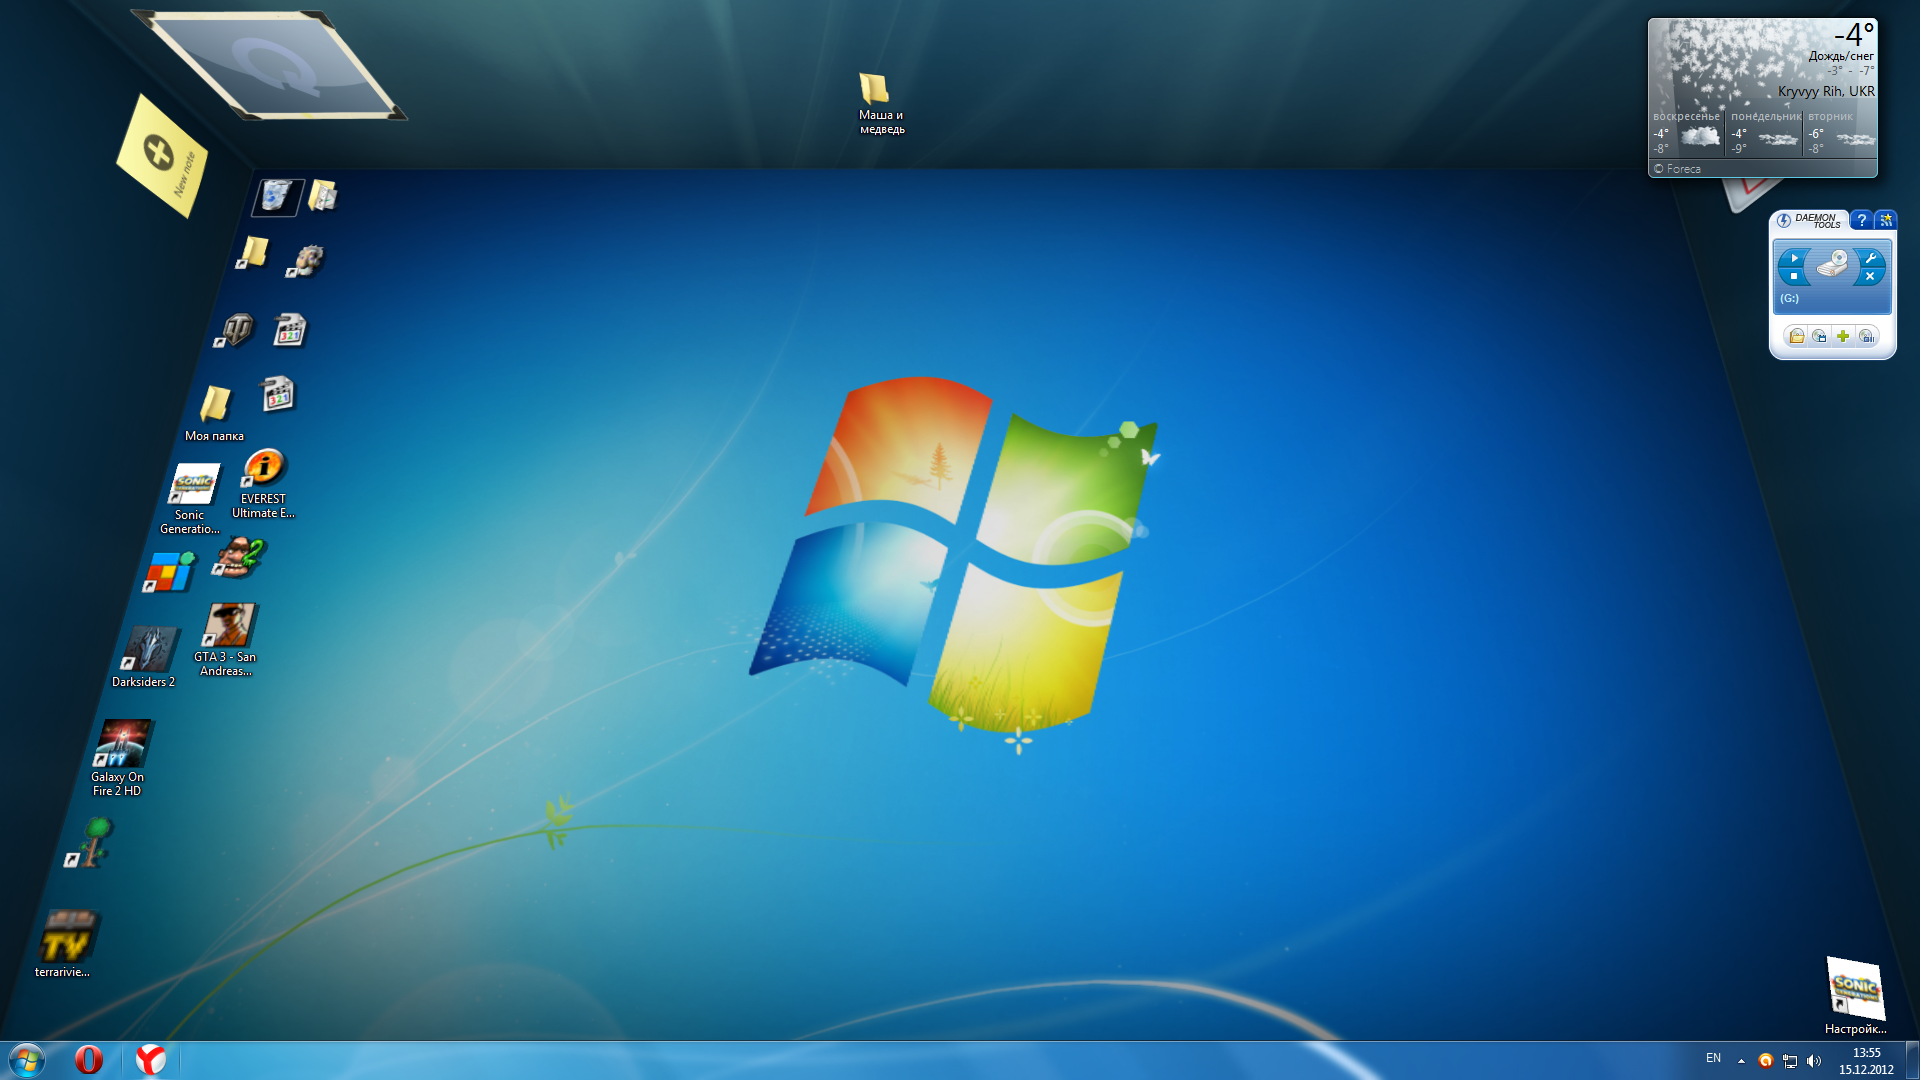Click the framed picture thumbnail at top left
1920x1080 pixels.
point(268,66)
